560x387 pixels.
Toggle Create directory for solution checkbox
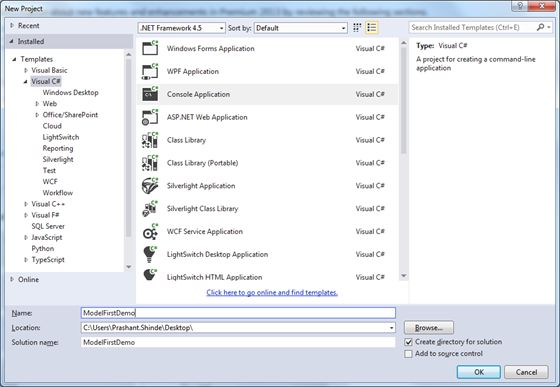(408, 342)
